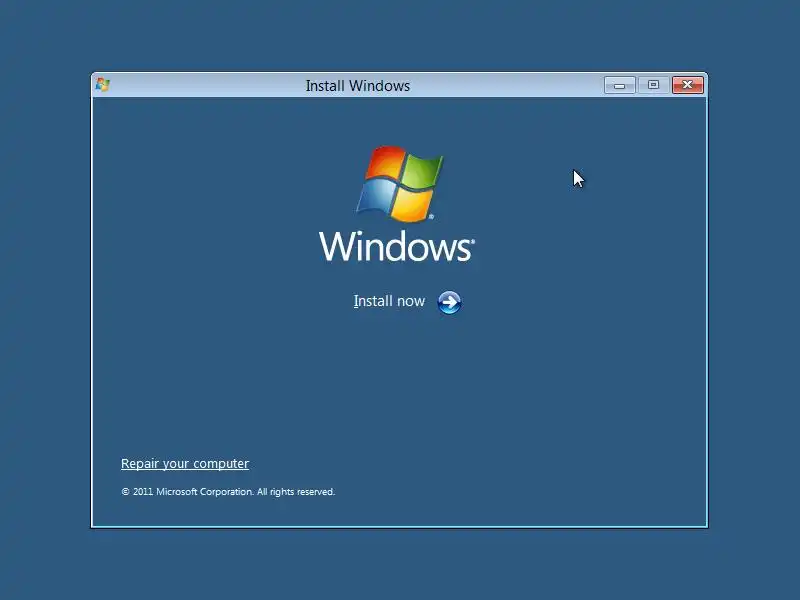Open the Repair your computer link
The image size is (800, 600).
point(185,463)
